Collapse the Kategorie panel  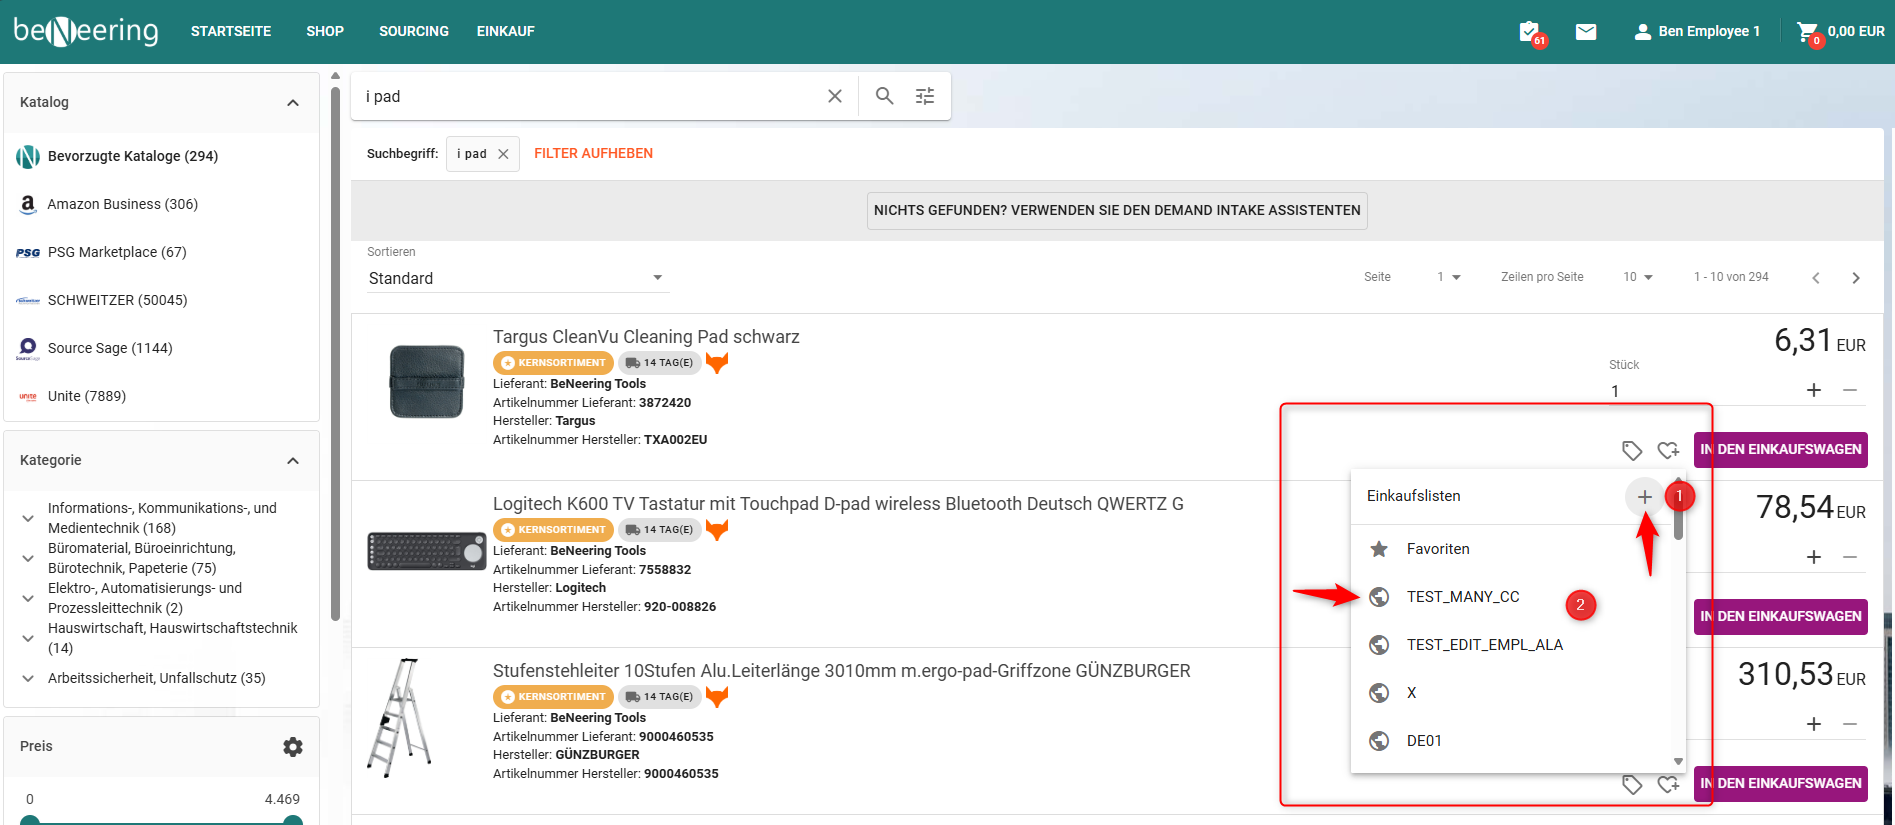pyautogui.click(x=293, y=461)
